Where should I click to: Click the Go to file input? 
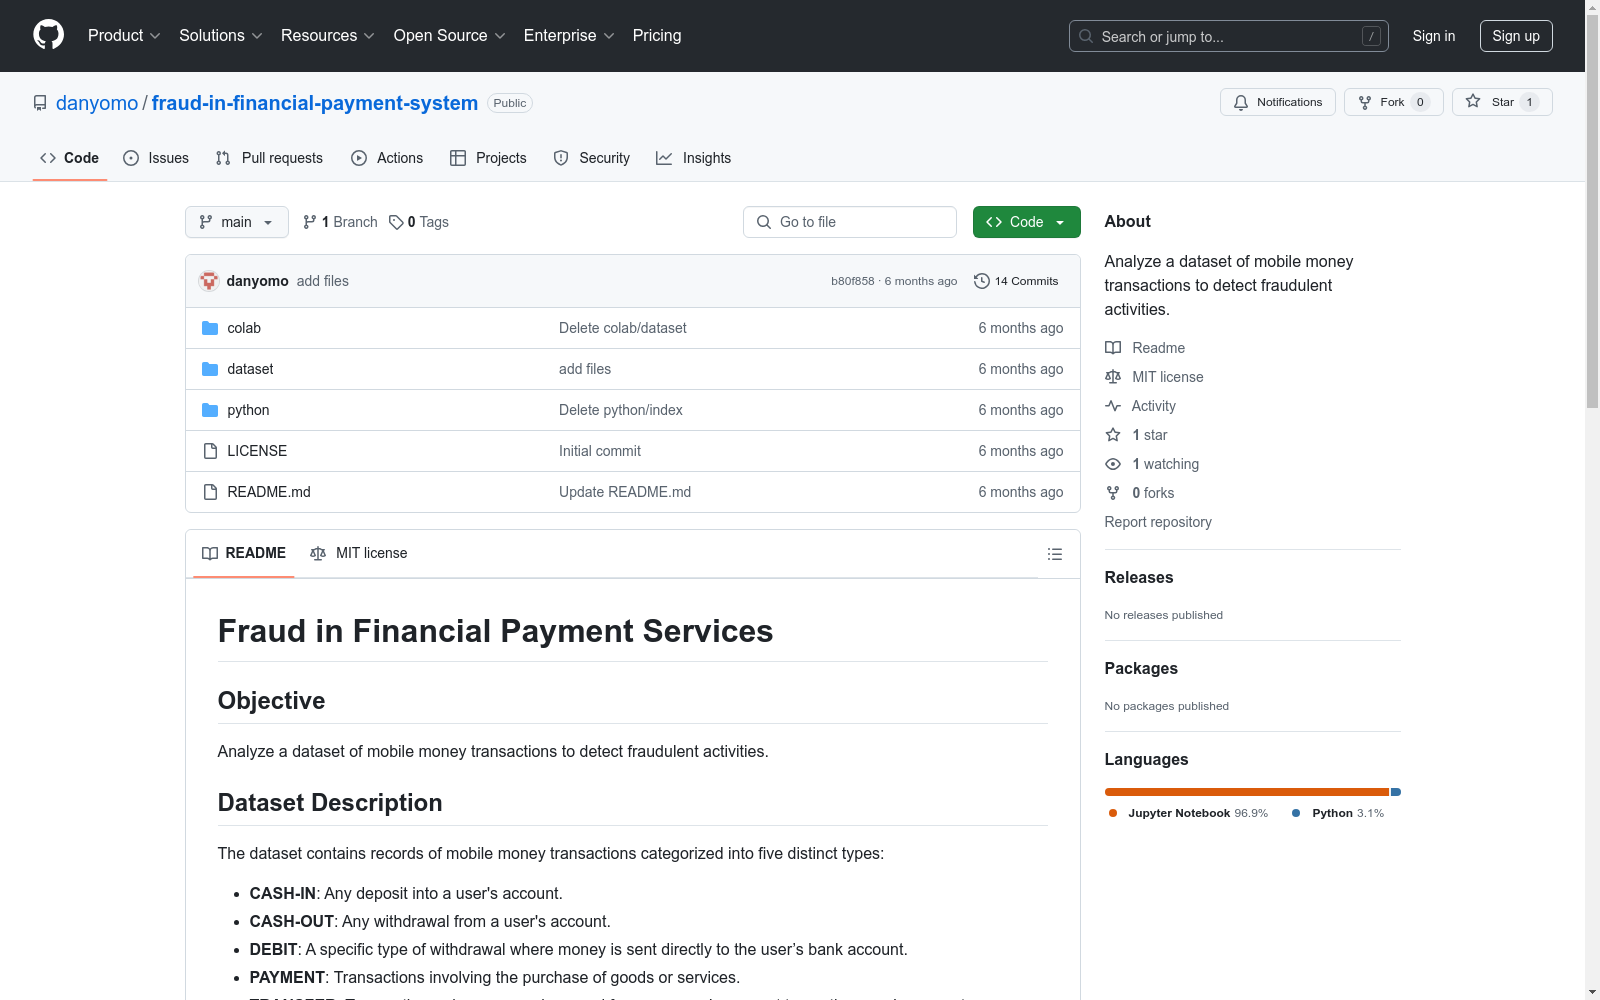850,222
